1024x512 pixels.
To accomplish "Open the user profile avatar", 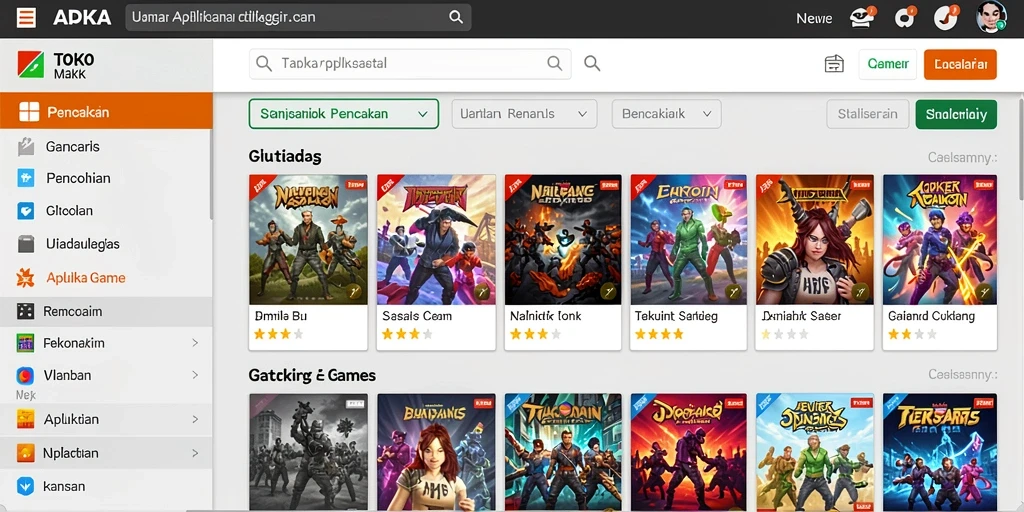I will coord(991,16).
